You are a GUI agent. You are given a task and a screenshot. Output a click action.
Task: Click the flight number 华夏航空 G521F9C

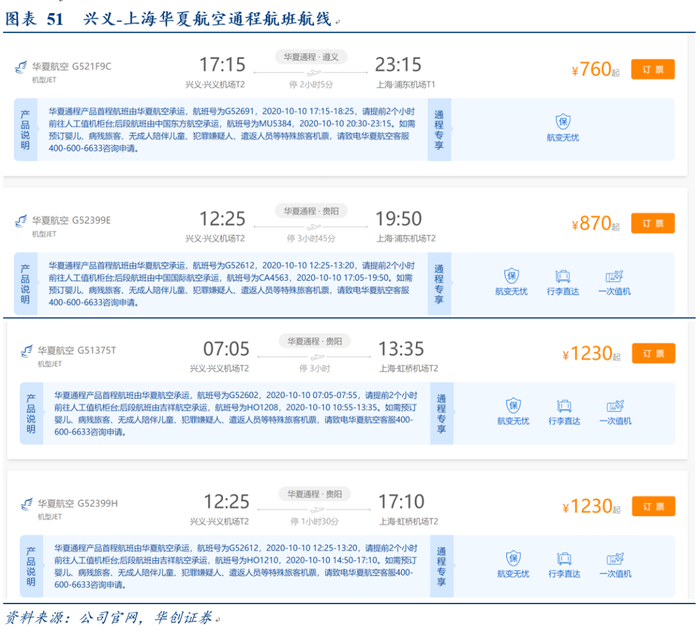click(x=71, y=67)
